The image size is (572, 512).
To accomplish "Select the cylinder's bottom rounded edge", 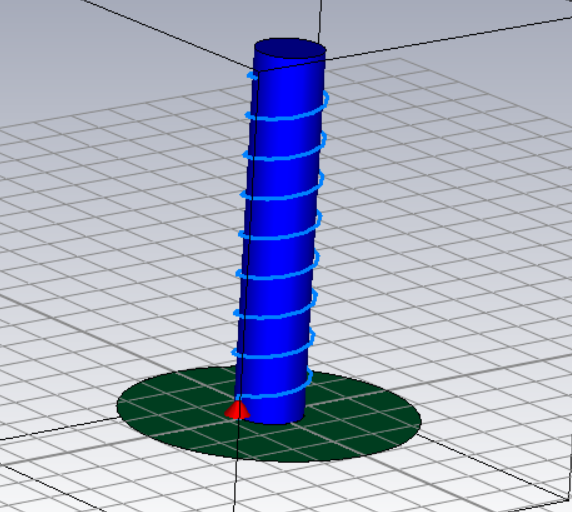I will pyautogui.click(x=272, y=421).
